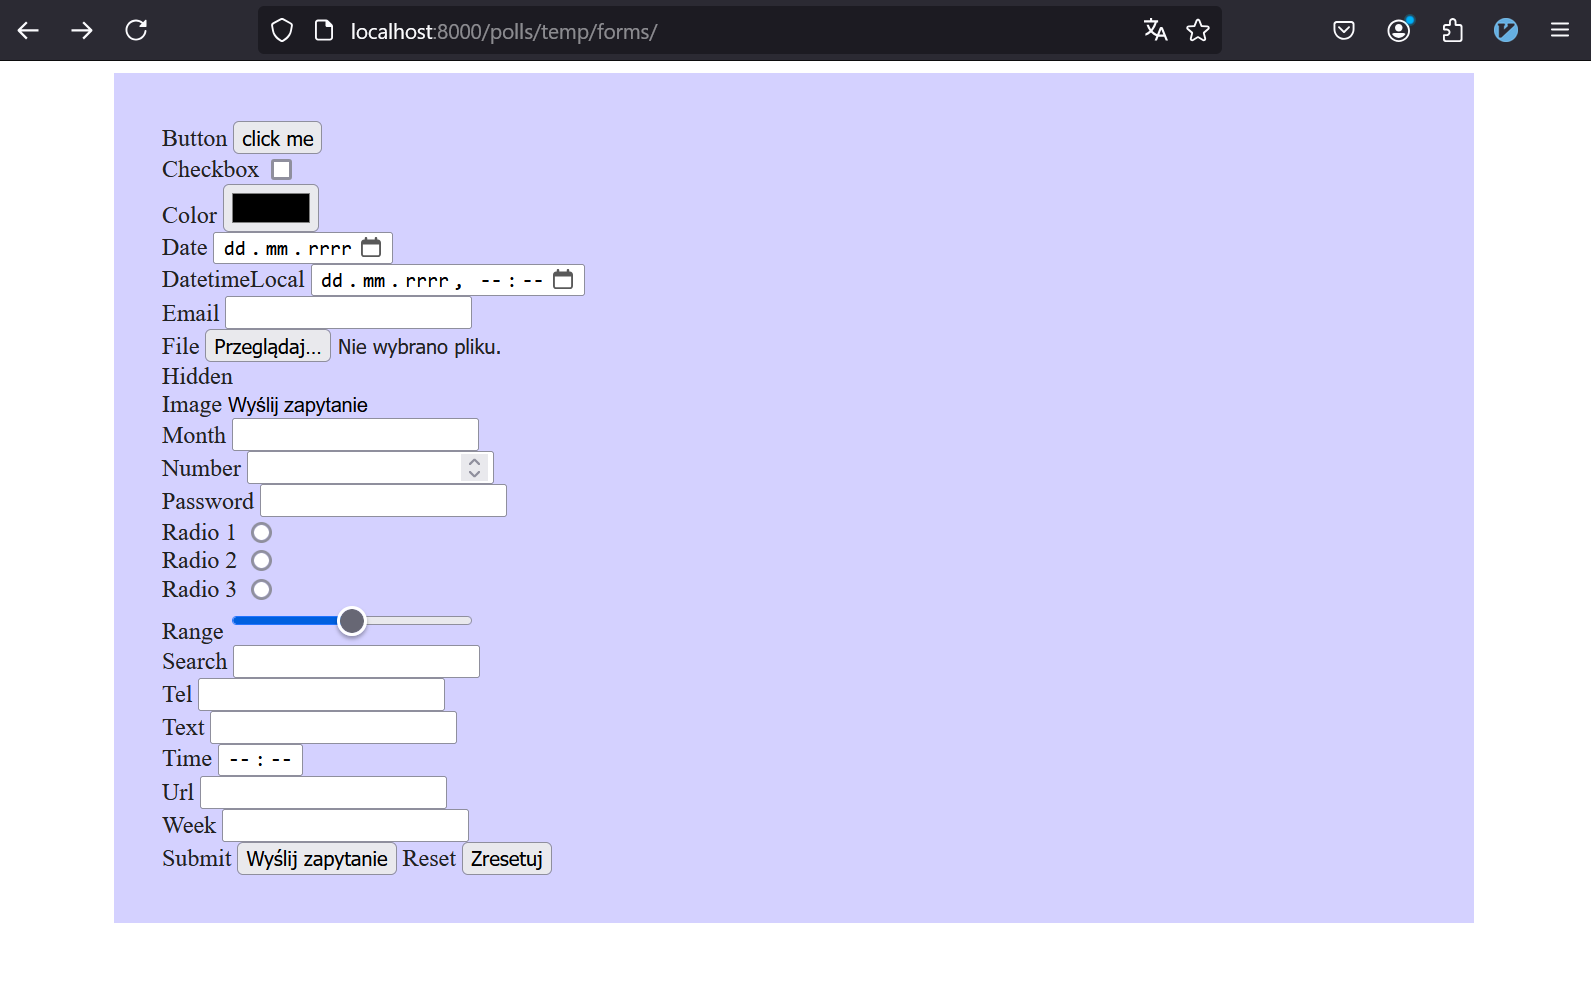Translate this page icon
Screen dimensions: 1591x981
pos(1155,30)
